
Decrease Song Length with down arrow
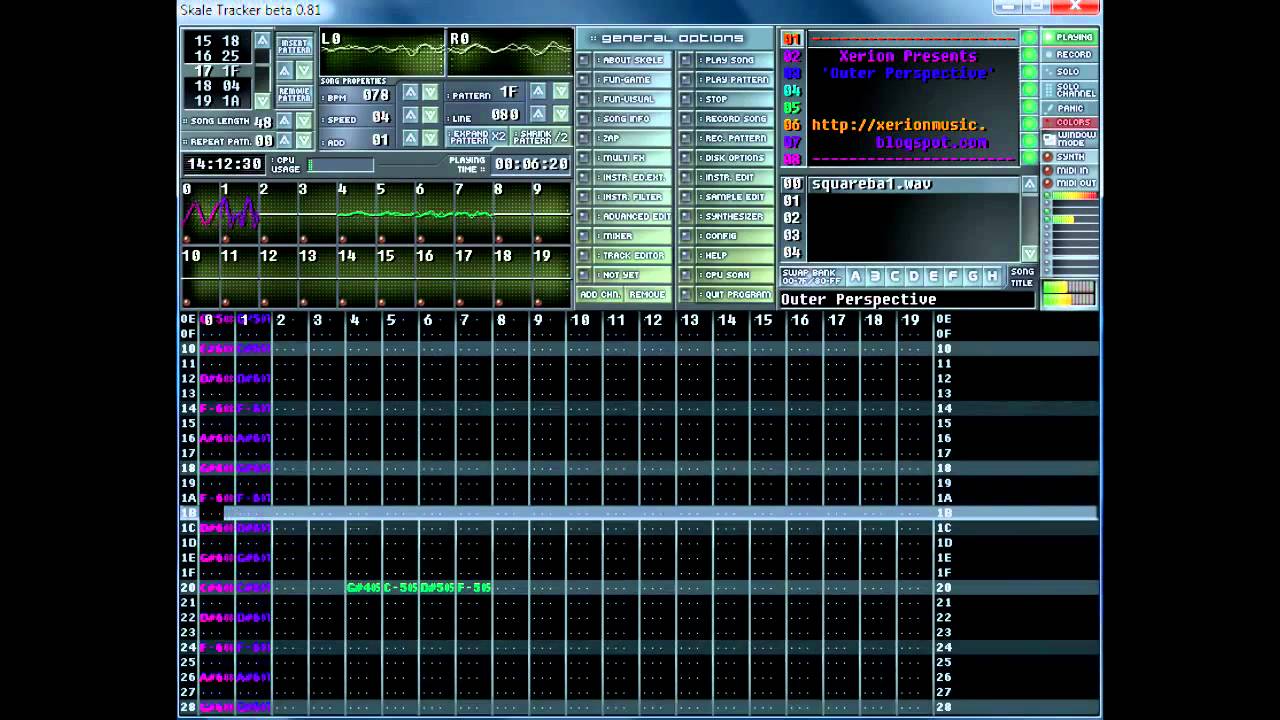tap(304, 121)
